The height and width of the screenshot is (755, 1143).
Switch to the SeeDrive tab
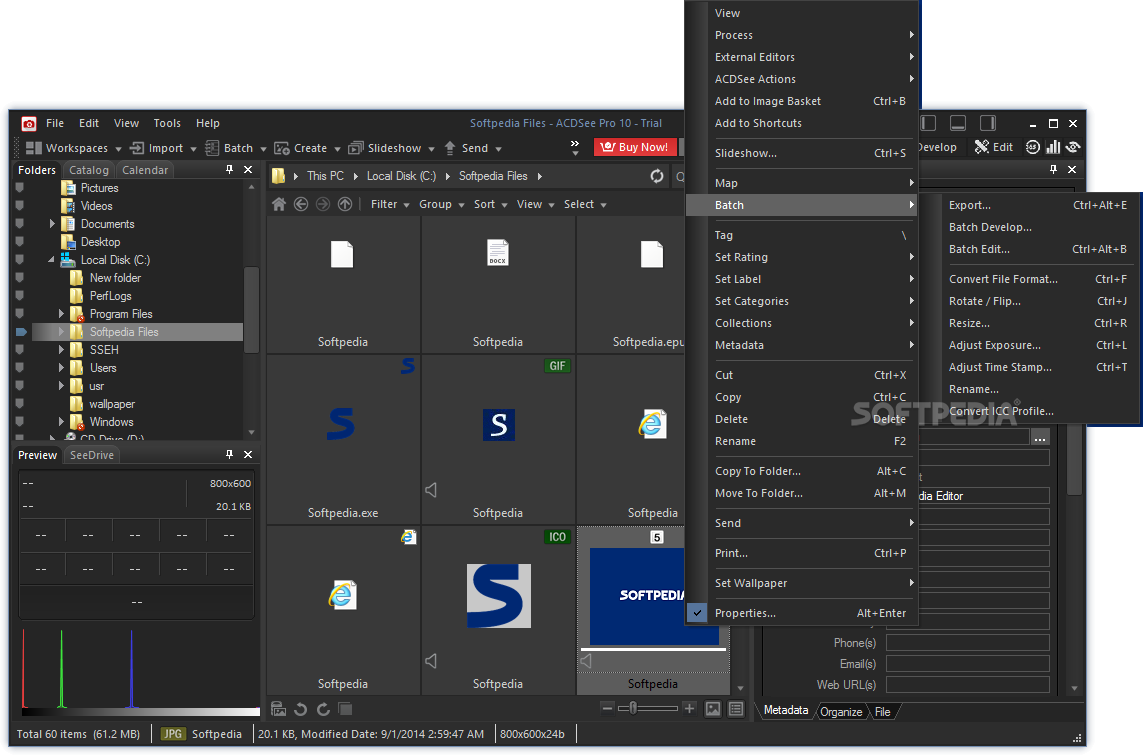pos(92,455)
